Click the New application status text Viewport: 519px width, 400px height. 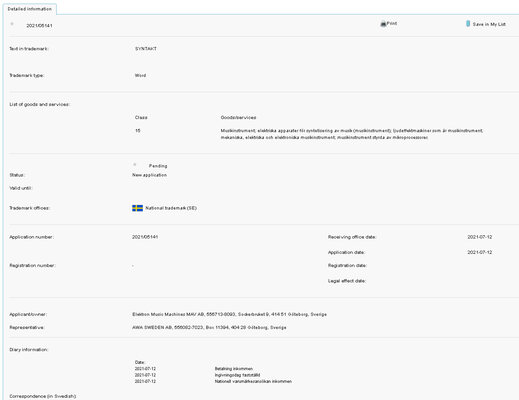tap(149, 175)
